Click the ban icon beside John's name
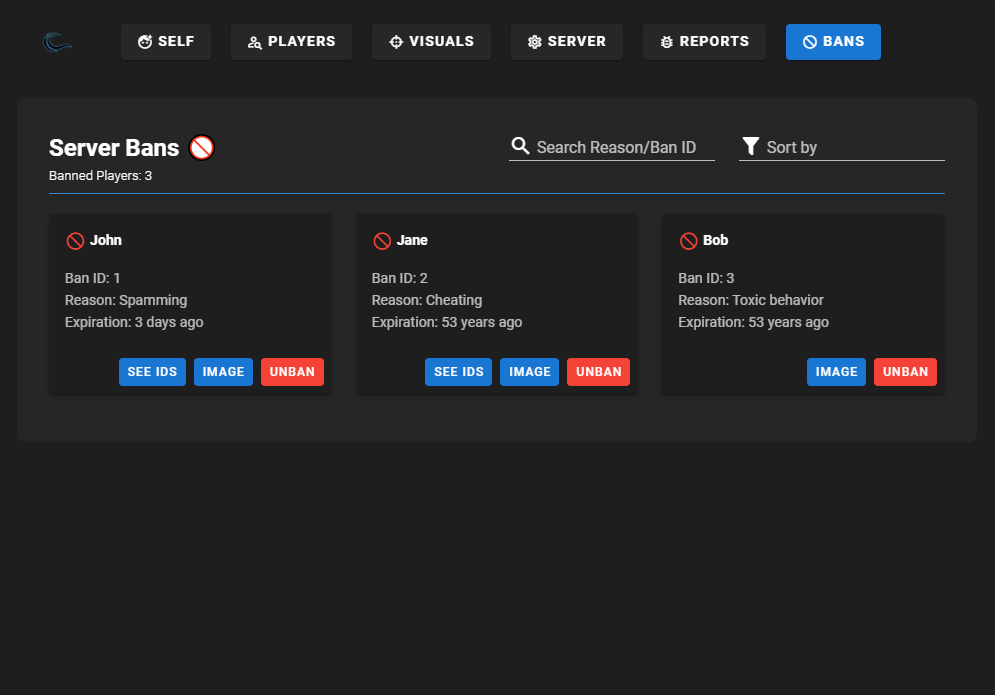 [x=74, y=240]
